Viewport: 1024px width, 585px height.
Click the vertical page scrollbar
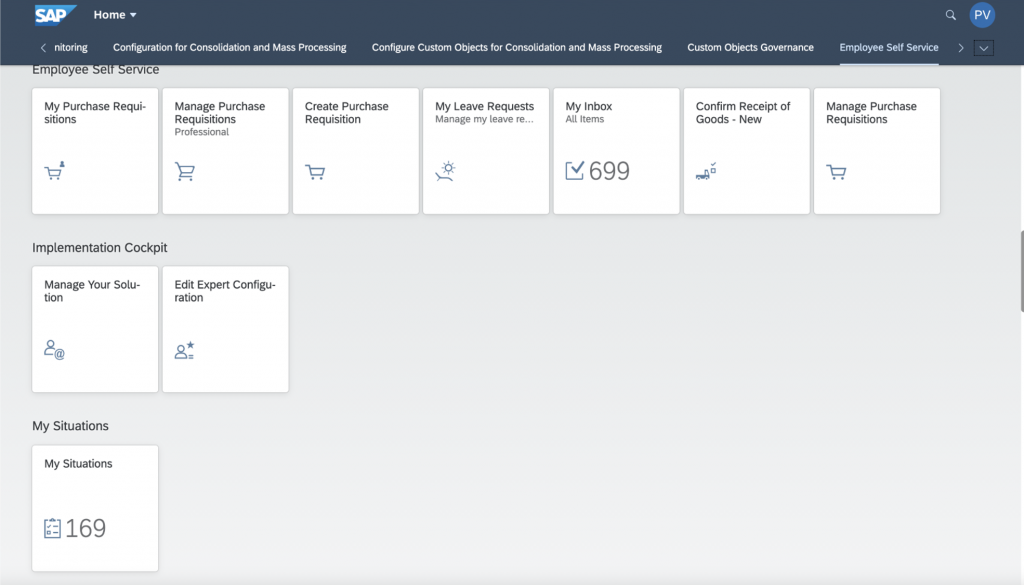pyautogui.click(x=1021, y=271)
